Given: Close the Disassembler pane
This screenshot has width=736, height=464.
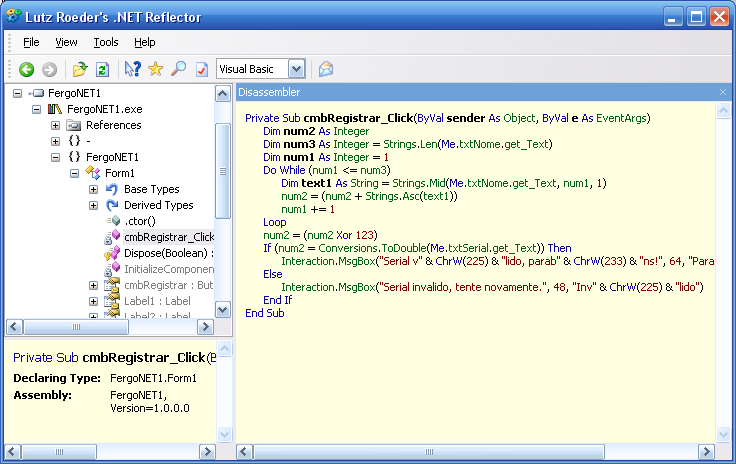Looking at the screenshot, I should (x=723, y=92).
